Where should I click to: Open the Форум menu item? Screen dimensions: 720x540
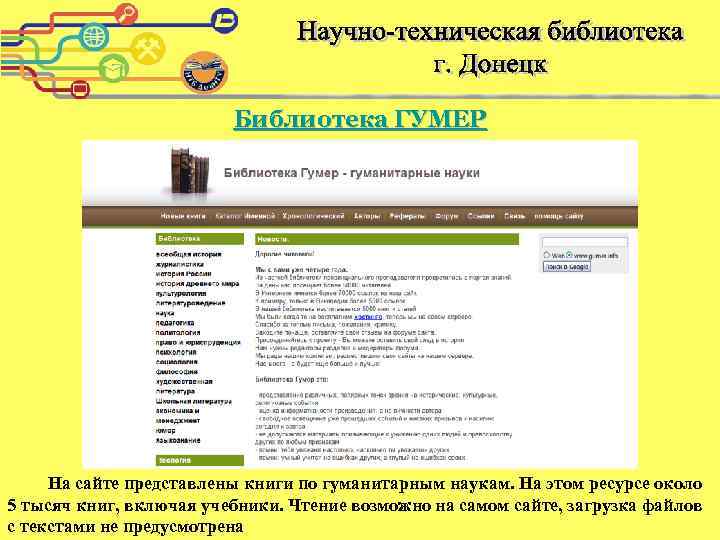446,216
